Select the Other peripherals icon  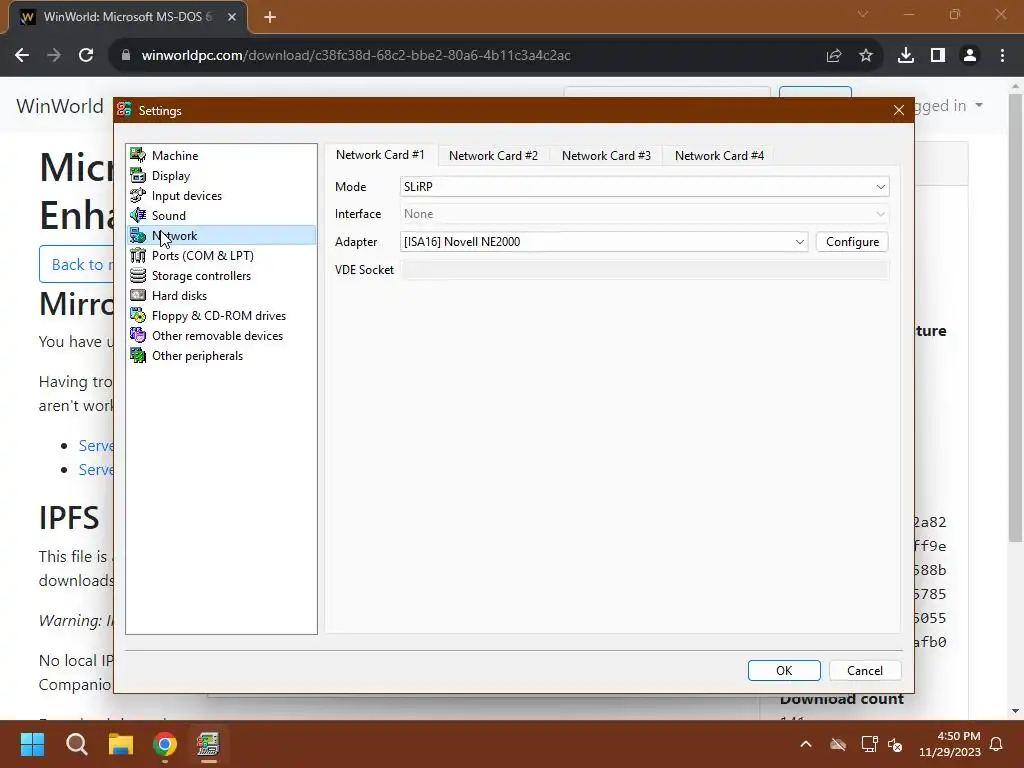tap(138, 355)
